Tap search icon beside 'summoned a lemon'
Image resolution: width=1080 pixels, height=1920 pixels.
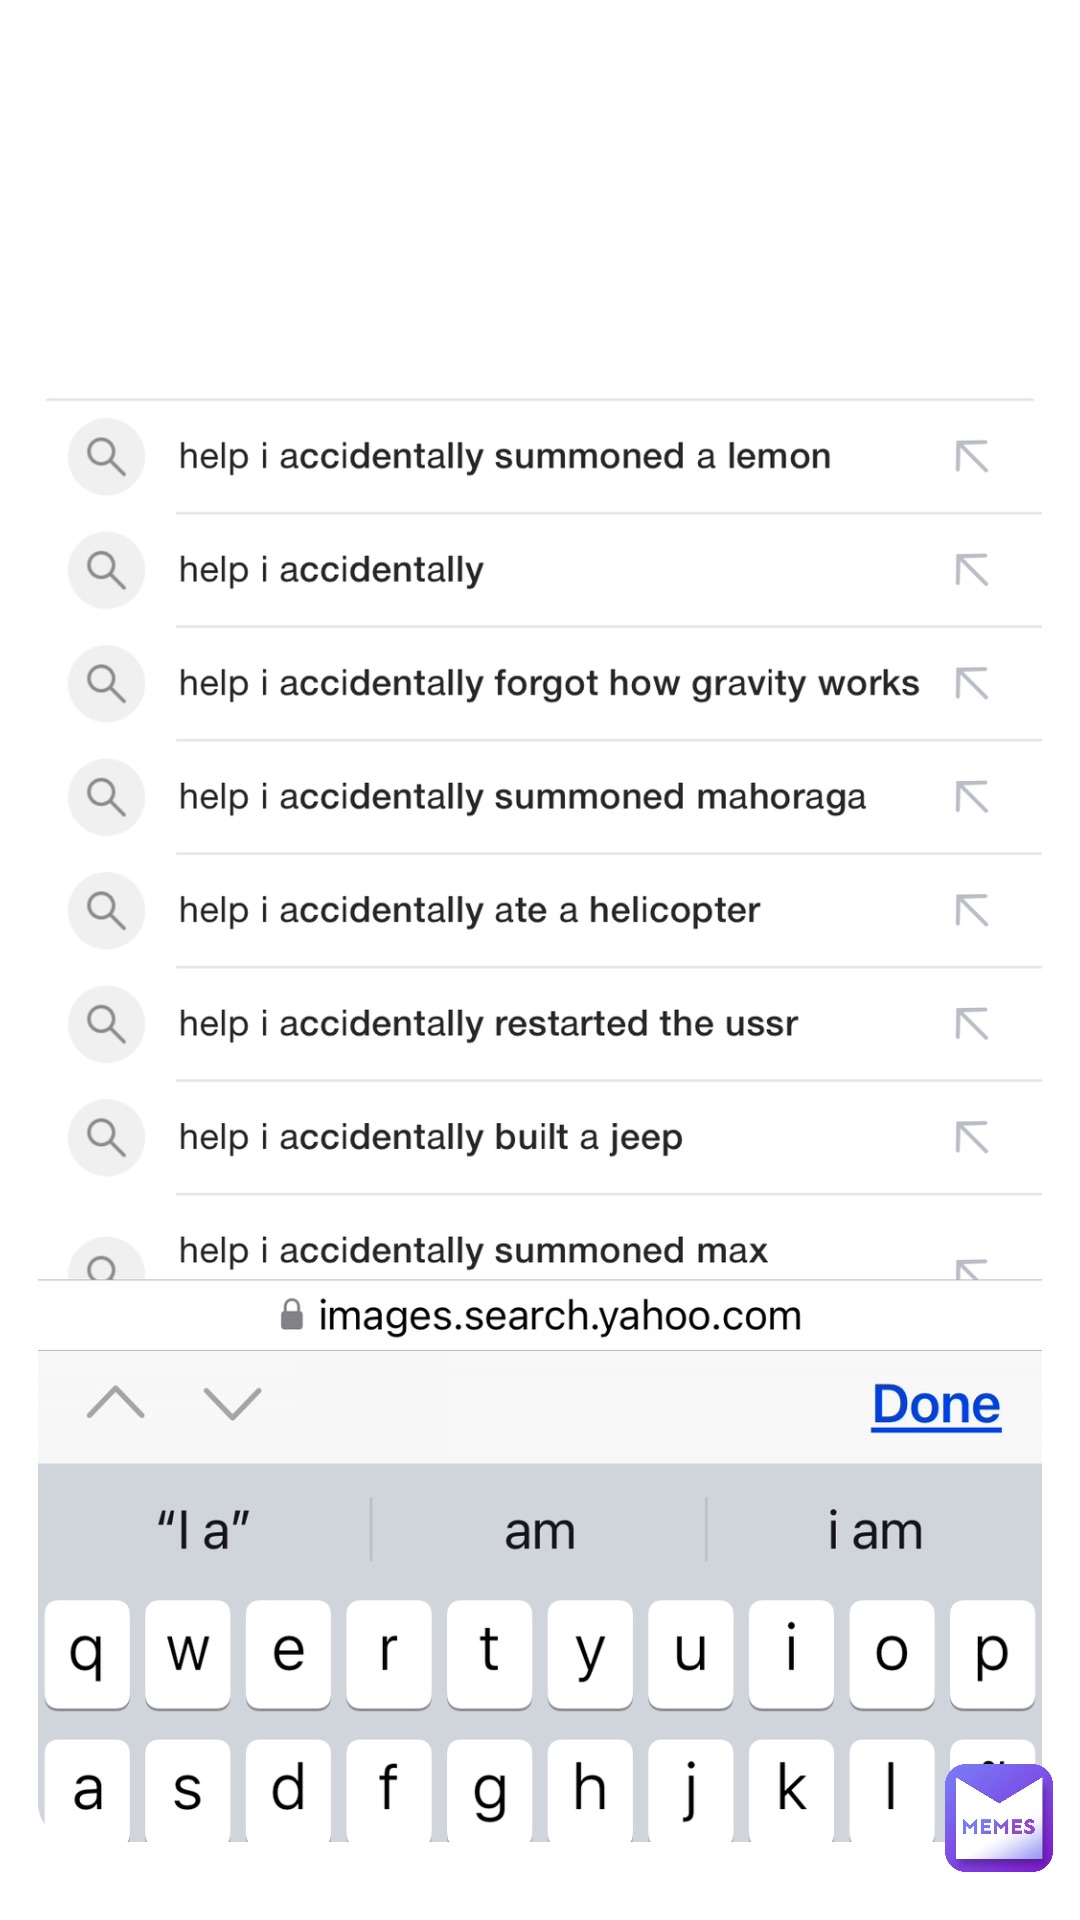[x=106, y=457]
